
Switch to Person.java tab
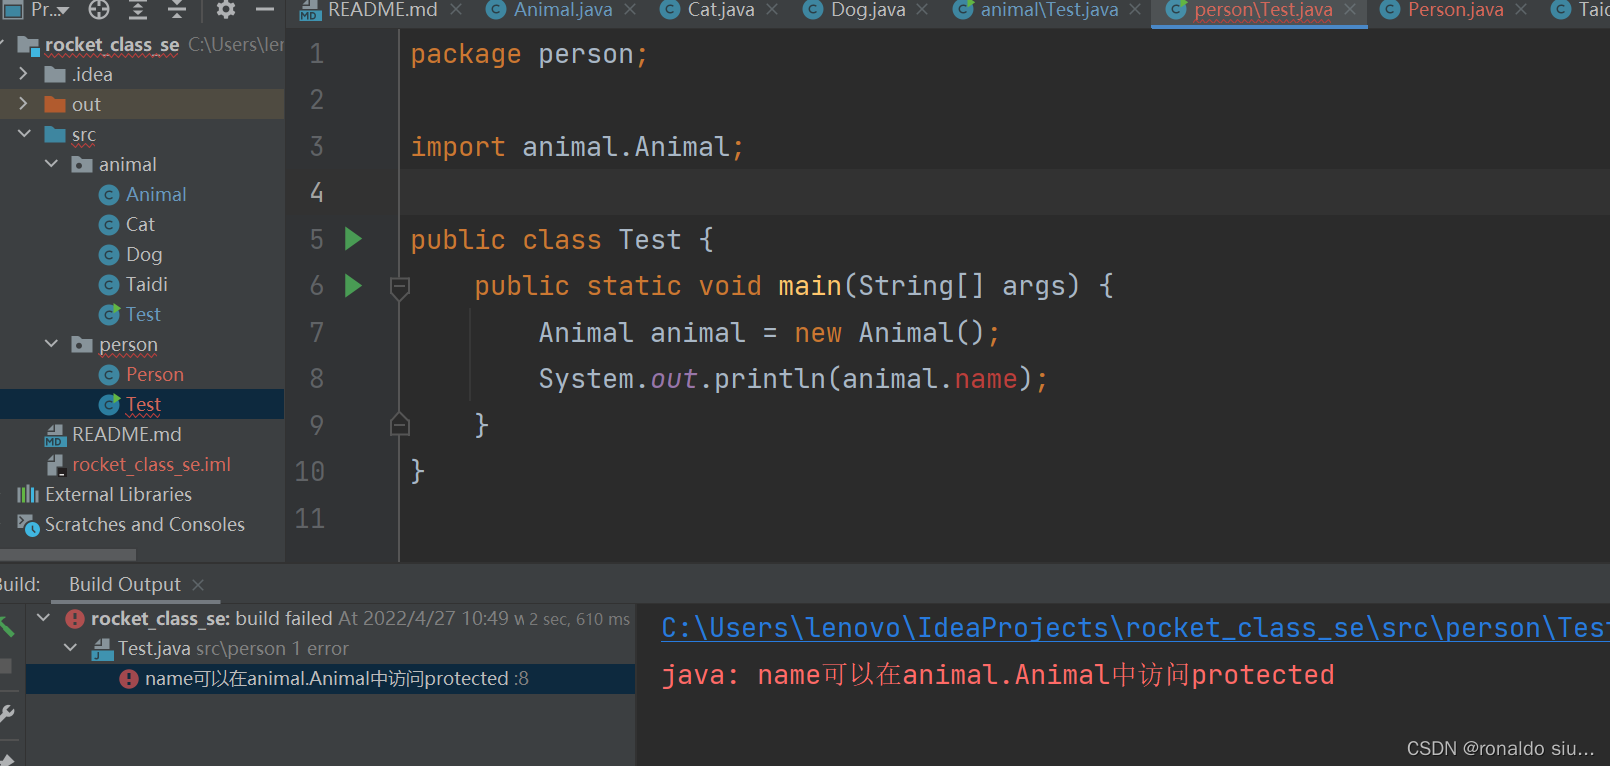point(1455,10)
